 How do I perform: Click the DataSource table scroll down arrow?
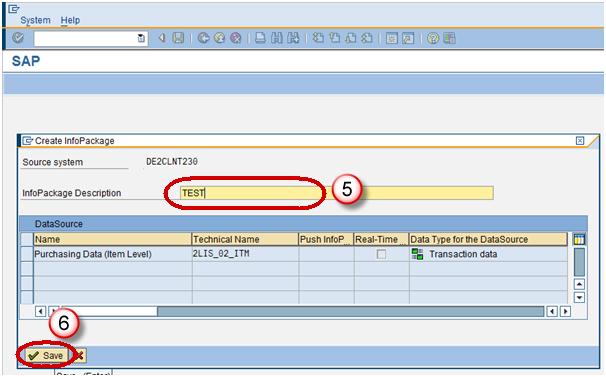pos(579,297)
